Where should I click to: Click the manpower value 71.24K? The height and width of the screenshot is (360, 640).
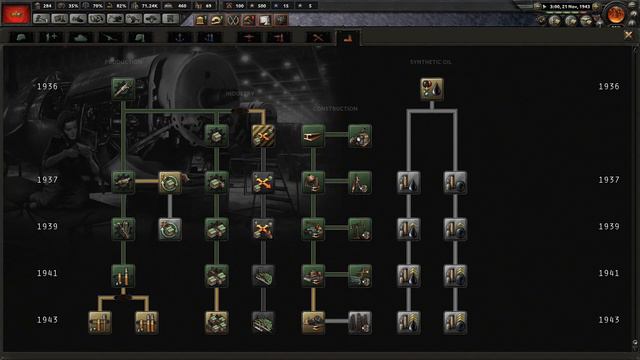(x=151, y=6)
